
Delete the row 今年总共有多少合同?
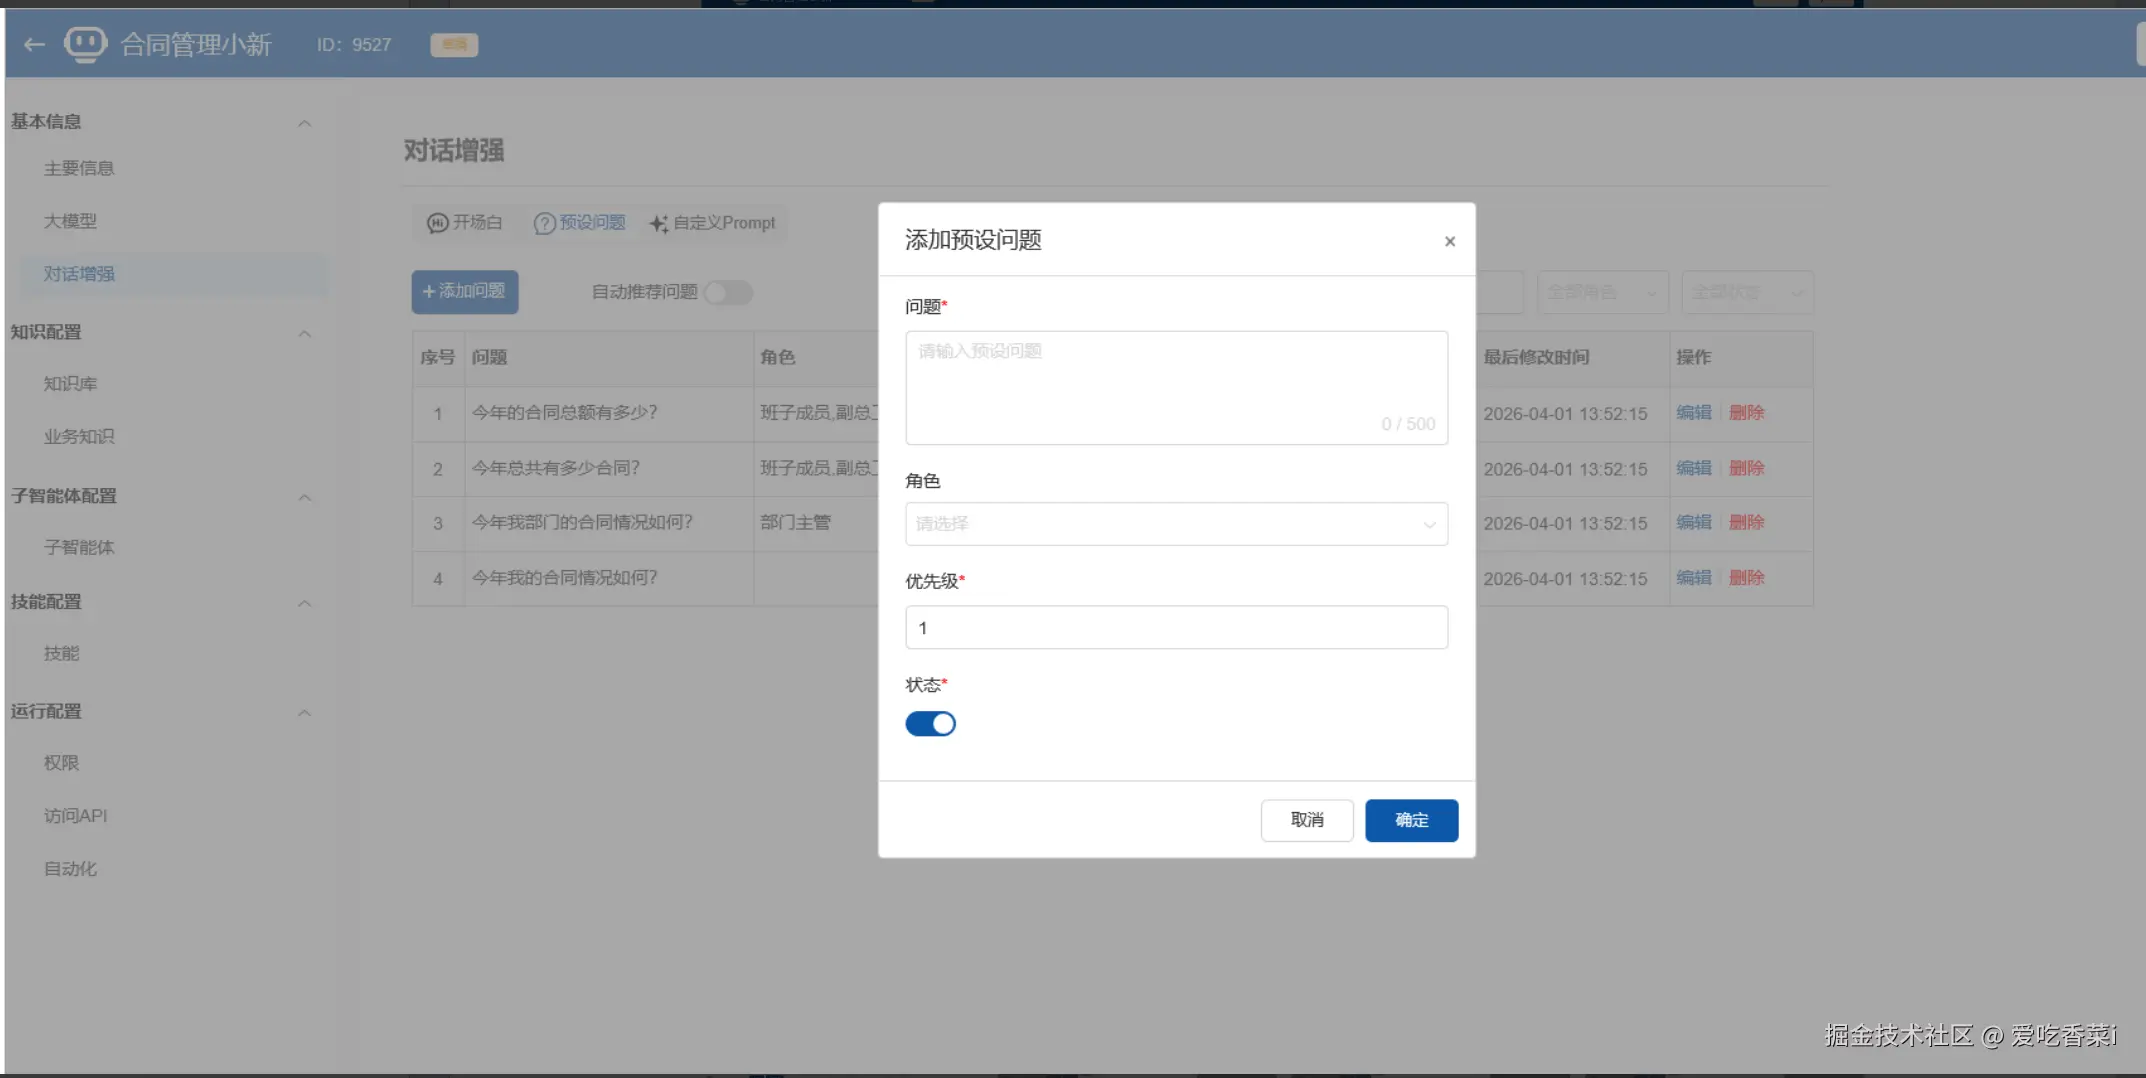1746,468
